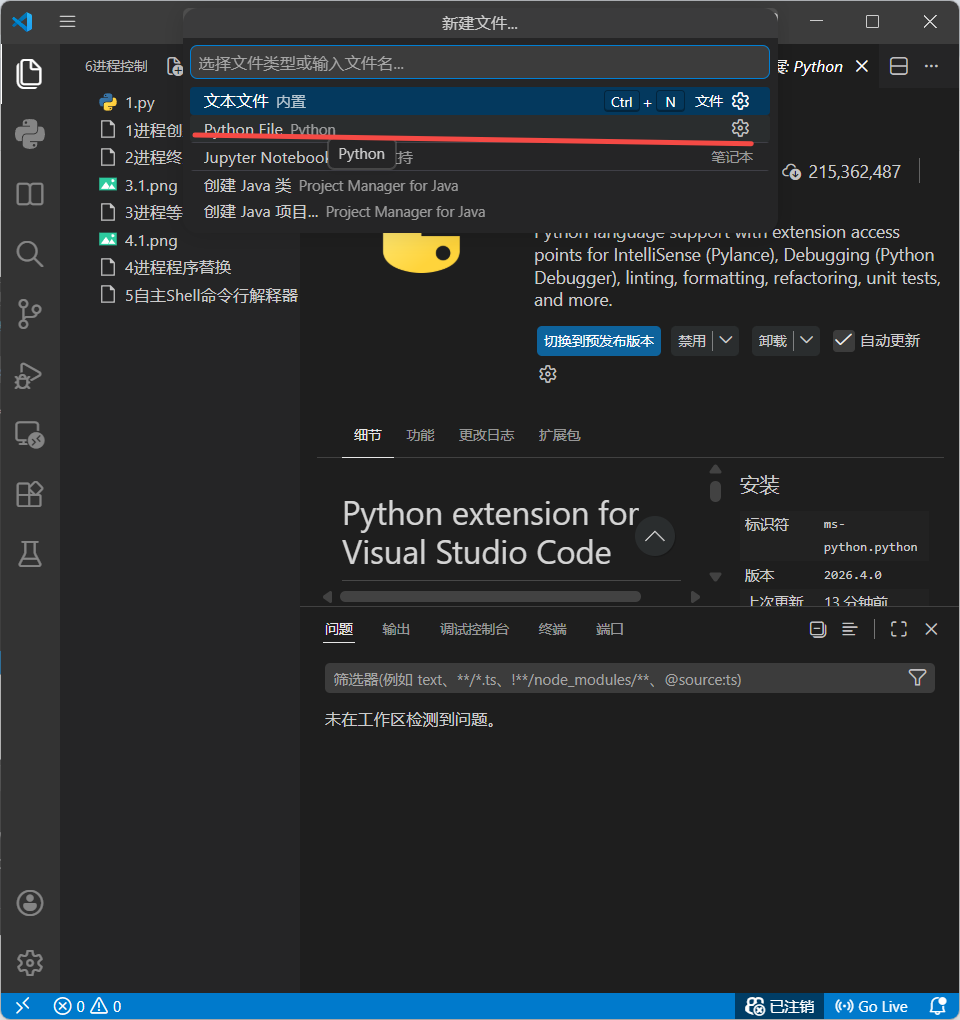Click the install count download icon
Viewport: 960px width, 1020px height.
pos(792,172)
